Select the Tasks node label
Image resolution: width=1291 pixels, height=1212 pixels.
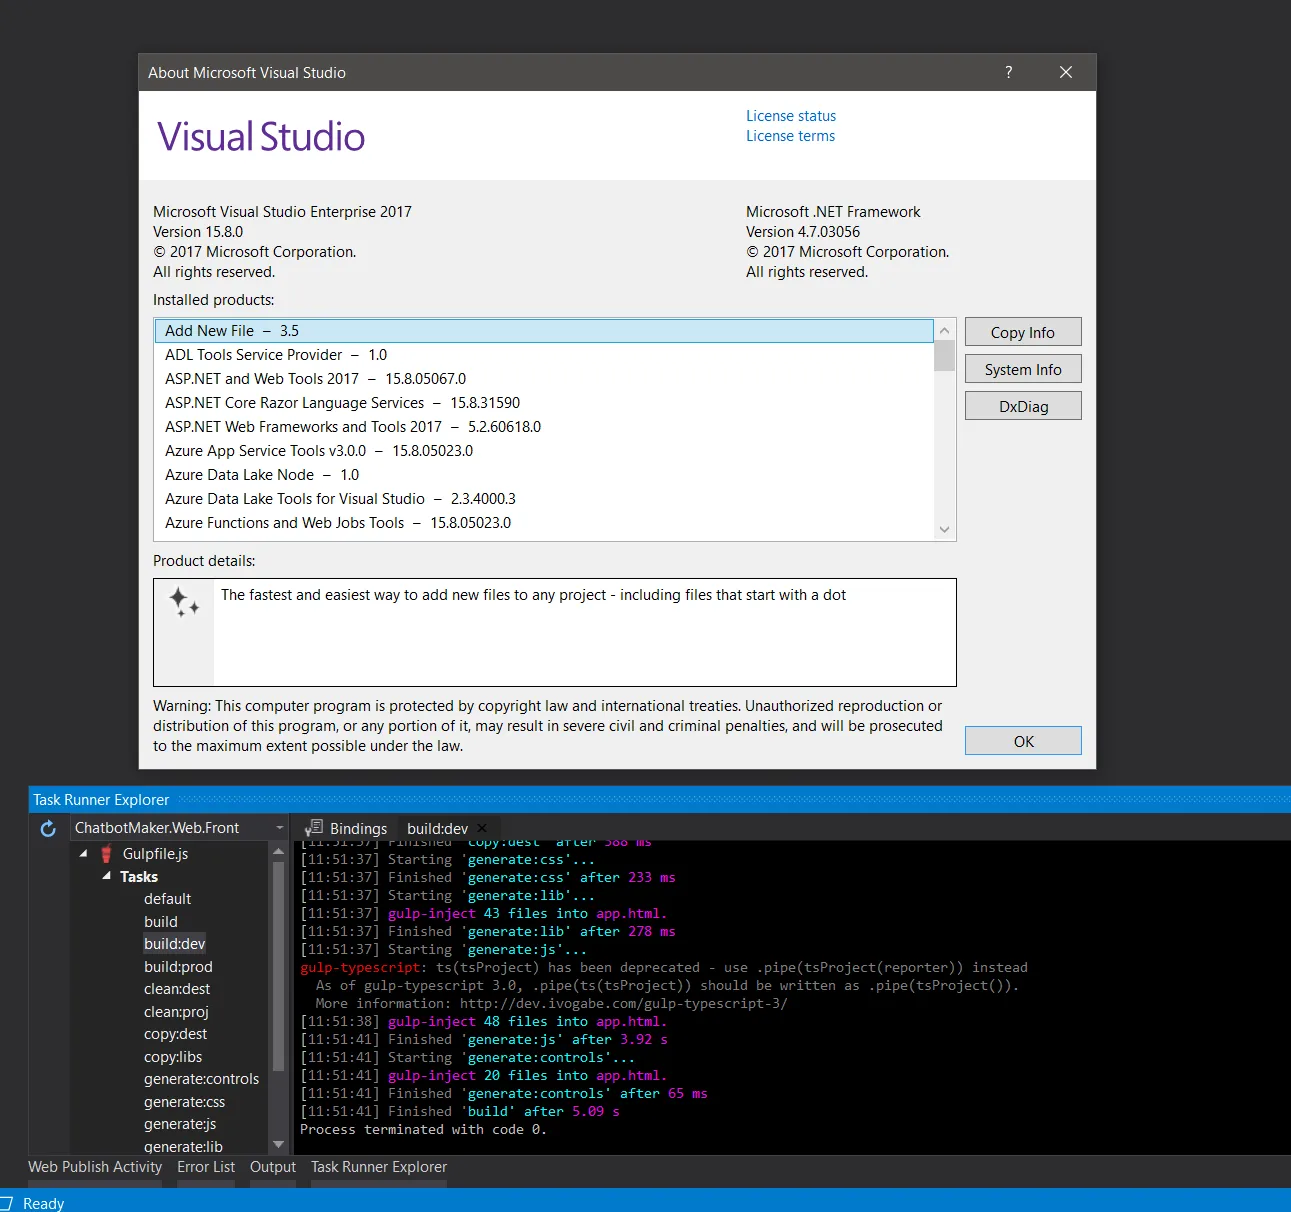[x=139, y=877]
